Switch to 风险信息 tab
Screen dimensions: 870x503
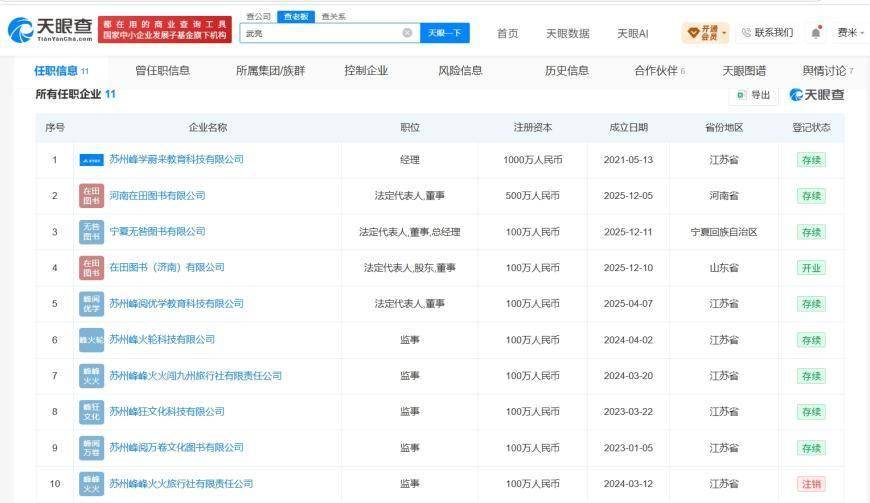pyautogui.click(x=460, y=71)
